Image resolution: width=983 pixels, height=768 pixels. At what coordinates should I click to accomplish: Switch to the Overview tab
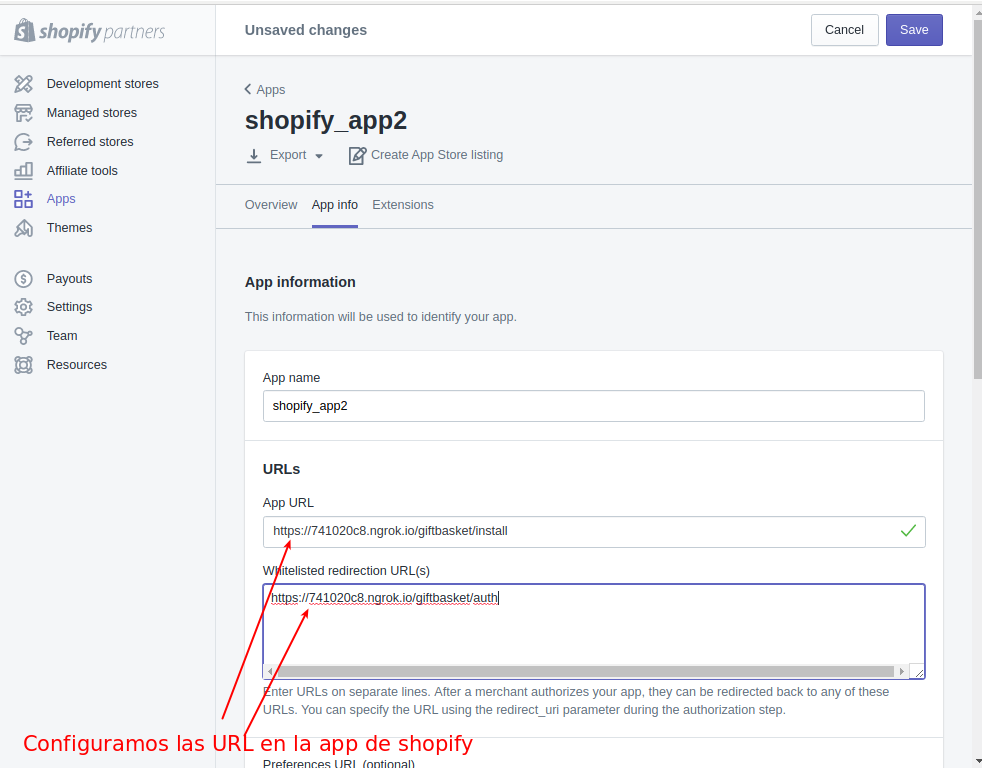tap(271, 205)
